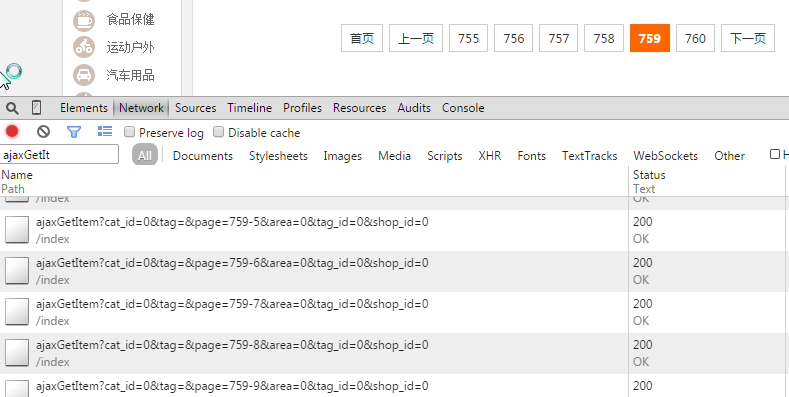Click the file icon for the page=759-7 request
This screenshot has height=397, width=789.
(17, 312)
